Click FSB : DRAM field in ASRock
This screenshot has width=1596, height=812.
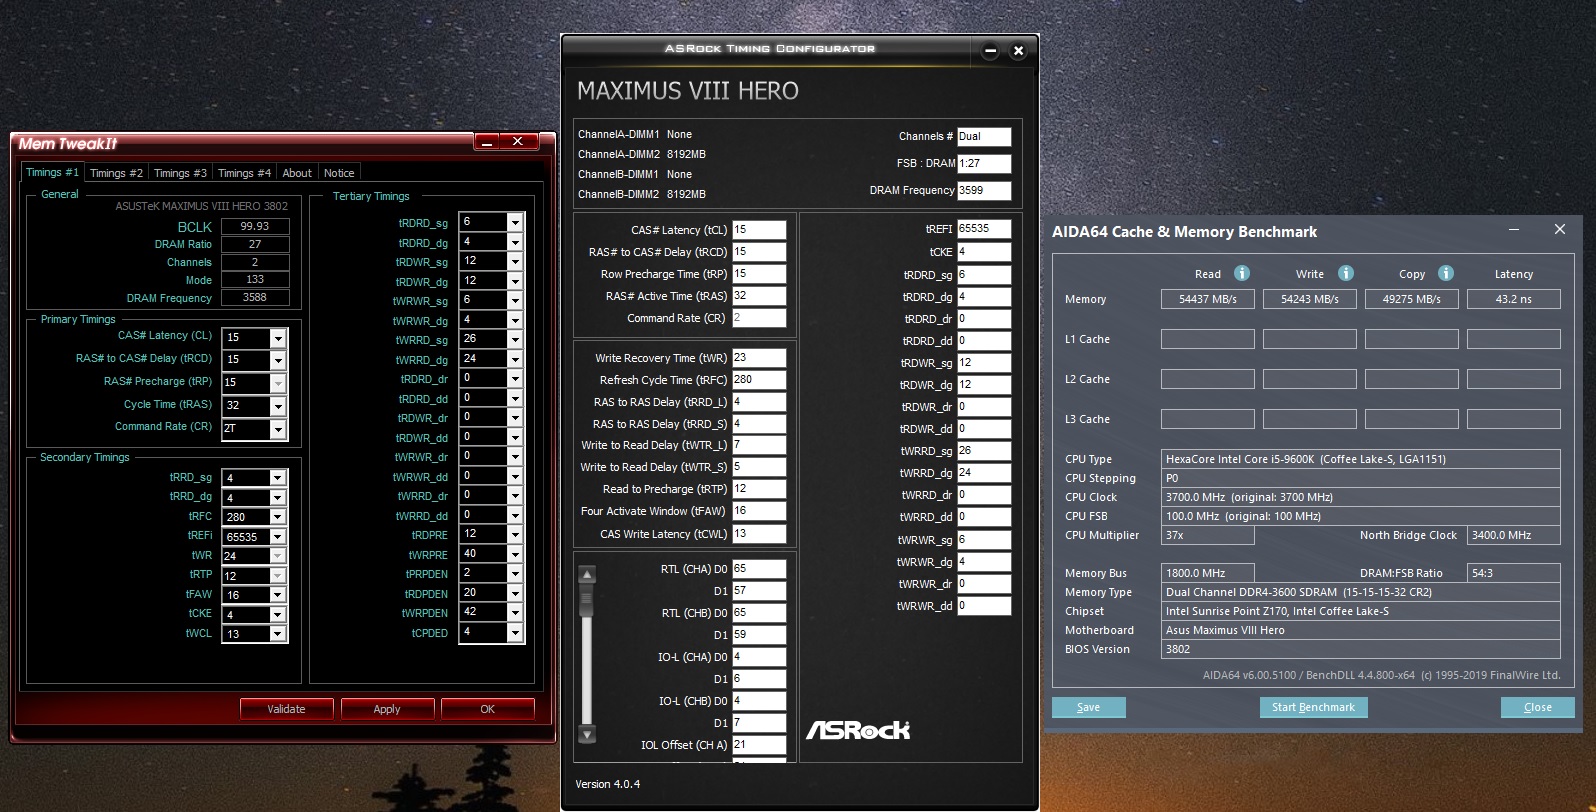[x=984, y=163]
